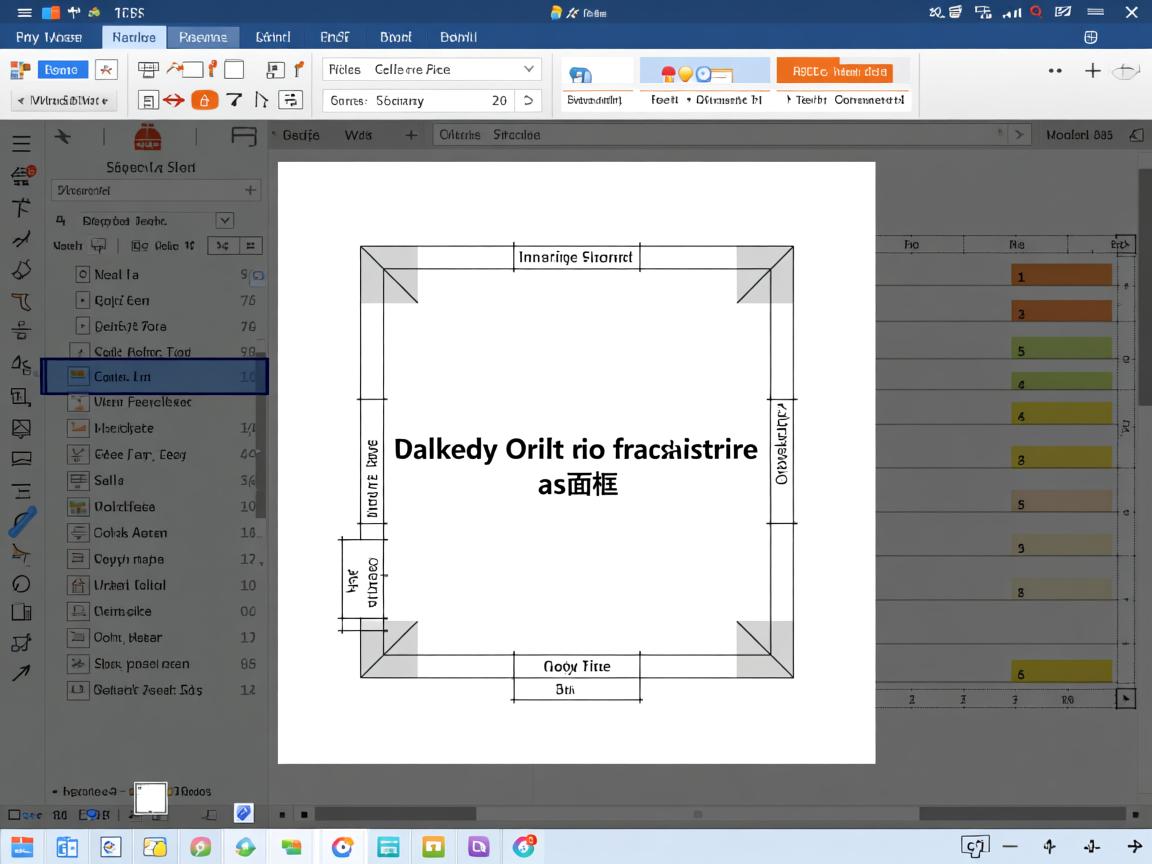1152x864 pixels.
Task: Click the red building icon above the panel
Action: tap(148, 138)
